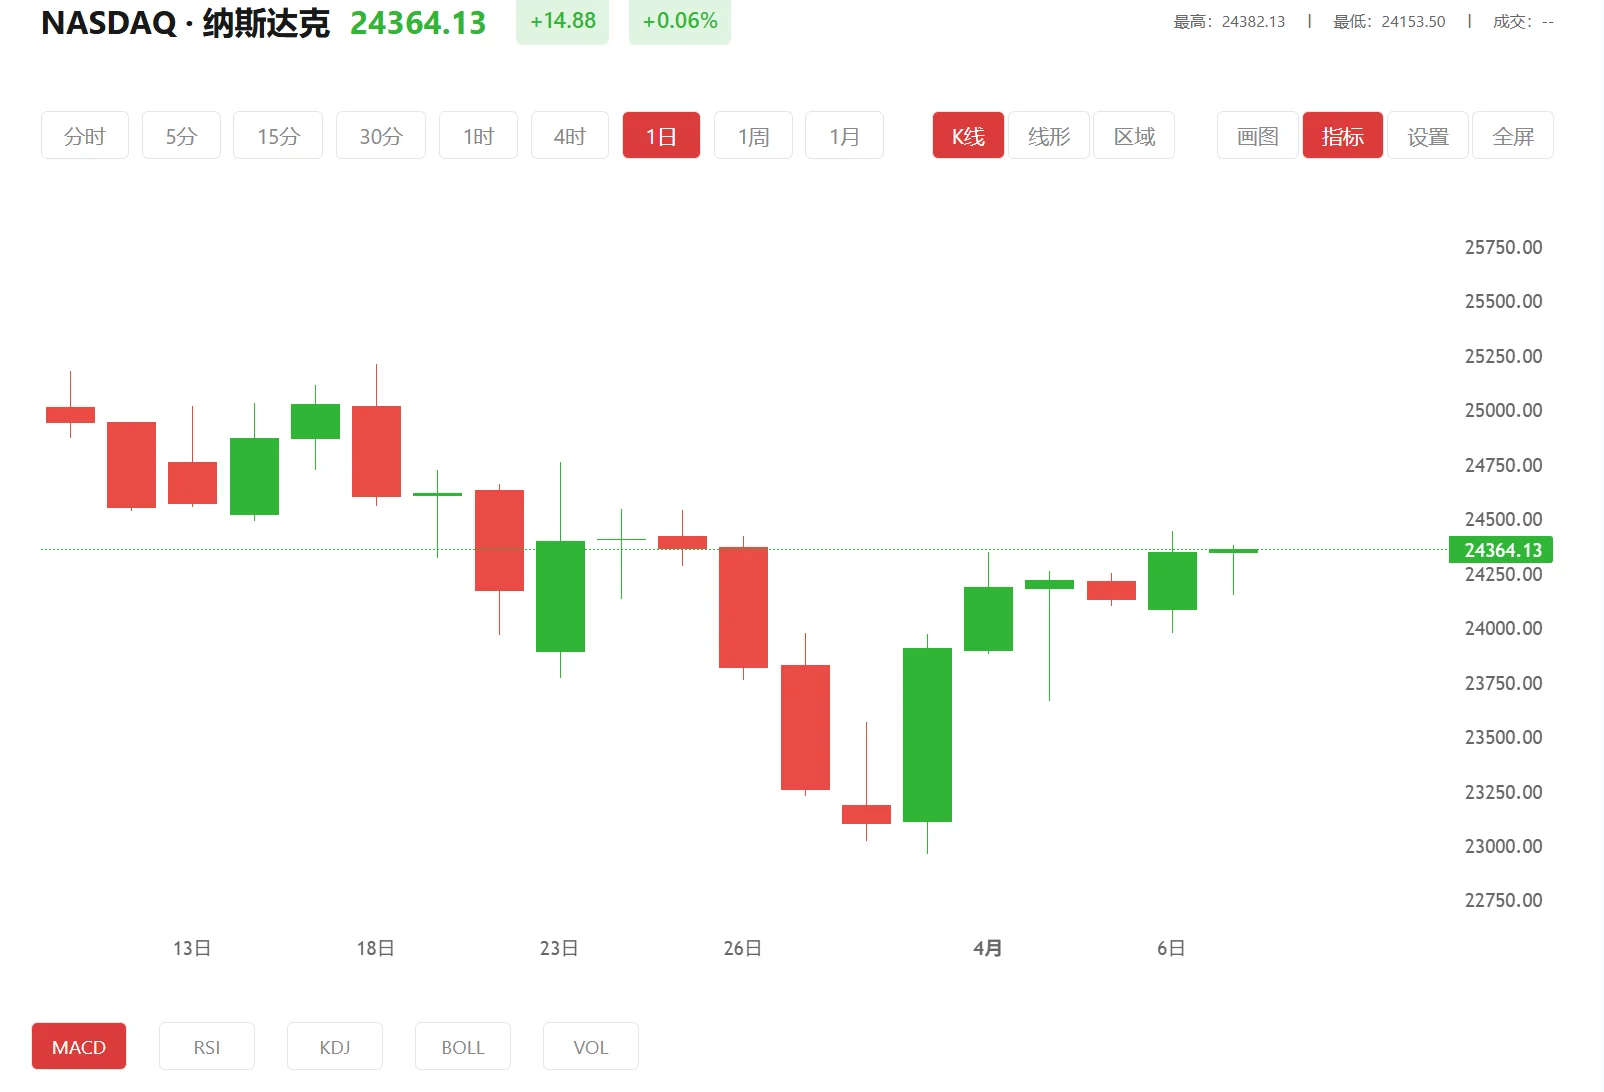Switch to the 1周 weekly timeframe
The width and height of the screenshot is (1604, 1092).
tap(753, 135)
